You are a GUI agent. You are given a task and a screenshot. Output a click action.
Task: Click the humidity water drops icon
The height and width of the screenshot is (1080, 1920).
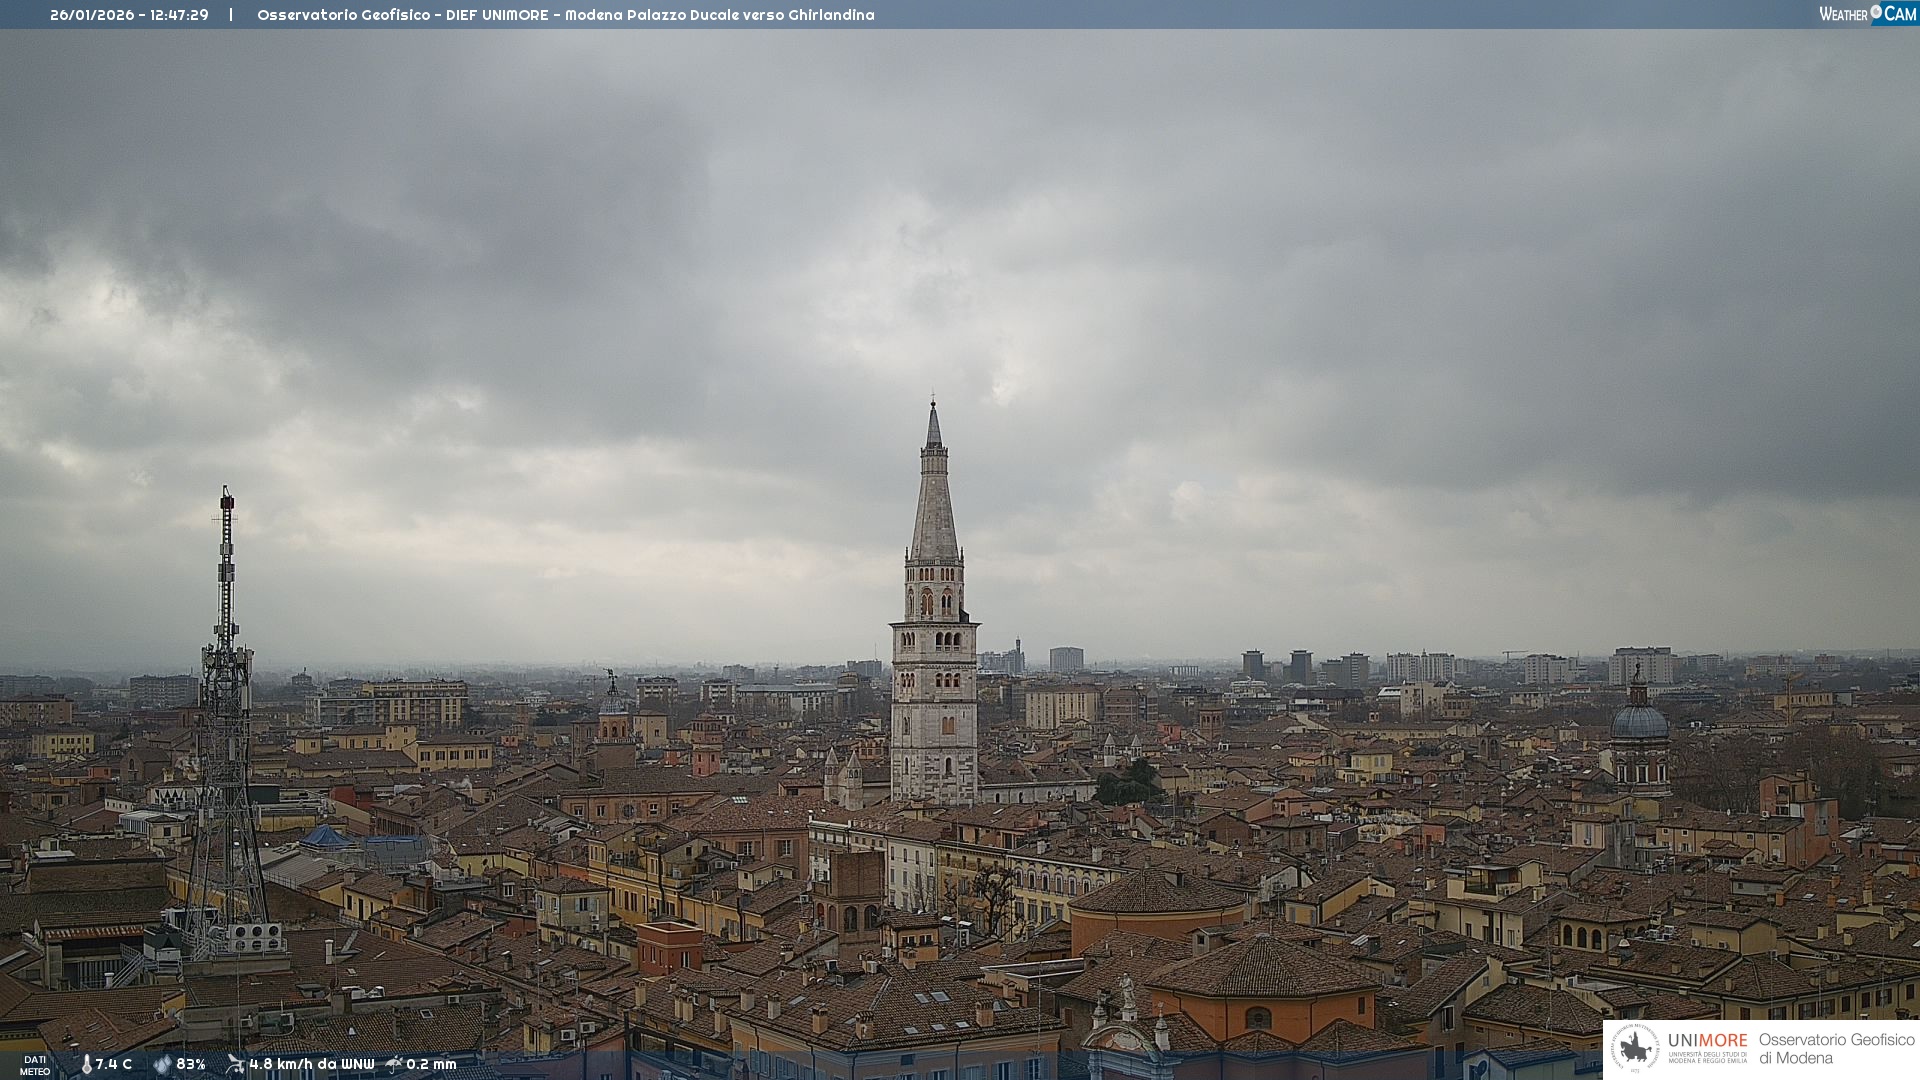pyautogui.click(x=162, y=1064)
